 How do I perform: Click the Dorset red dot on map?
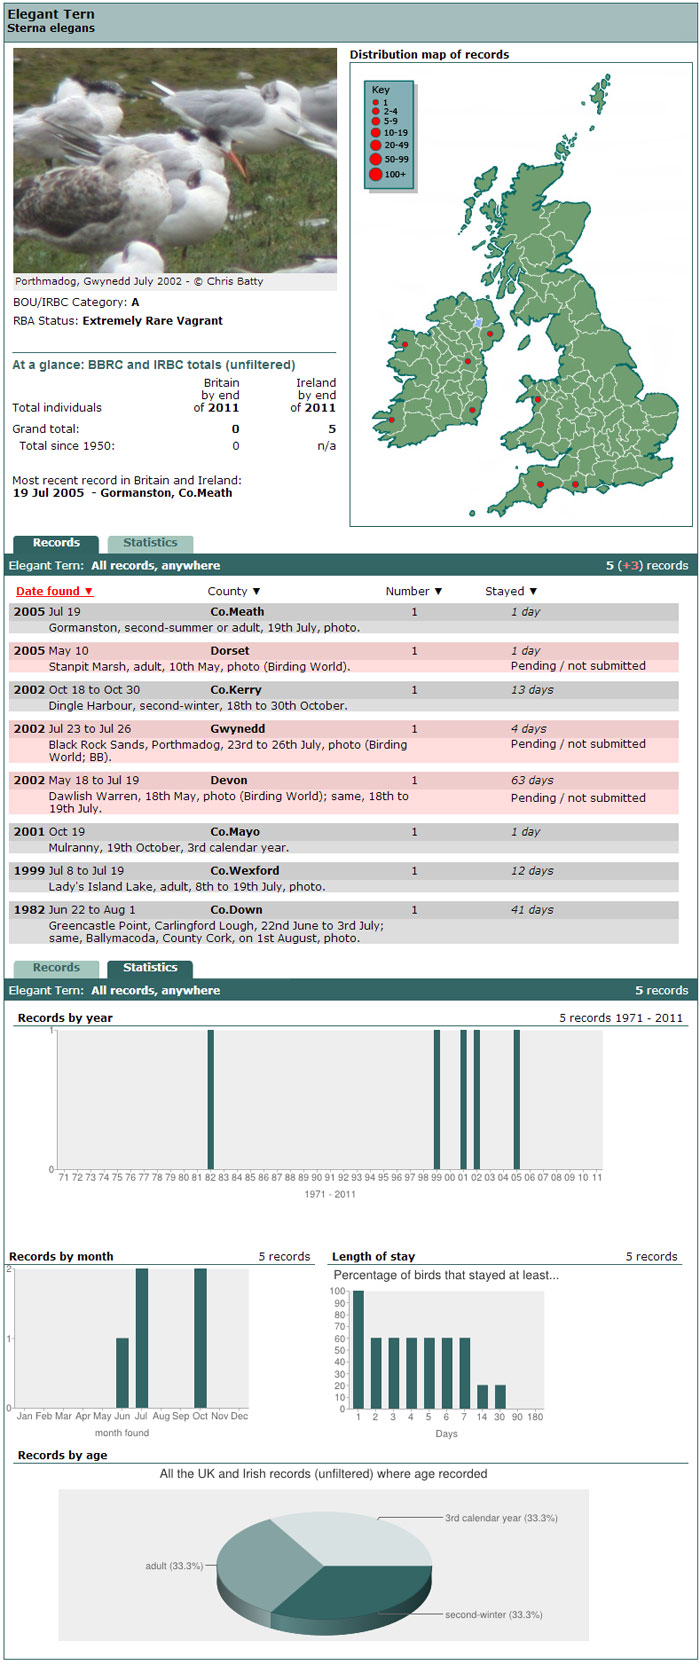point(575,485)
